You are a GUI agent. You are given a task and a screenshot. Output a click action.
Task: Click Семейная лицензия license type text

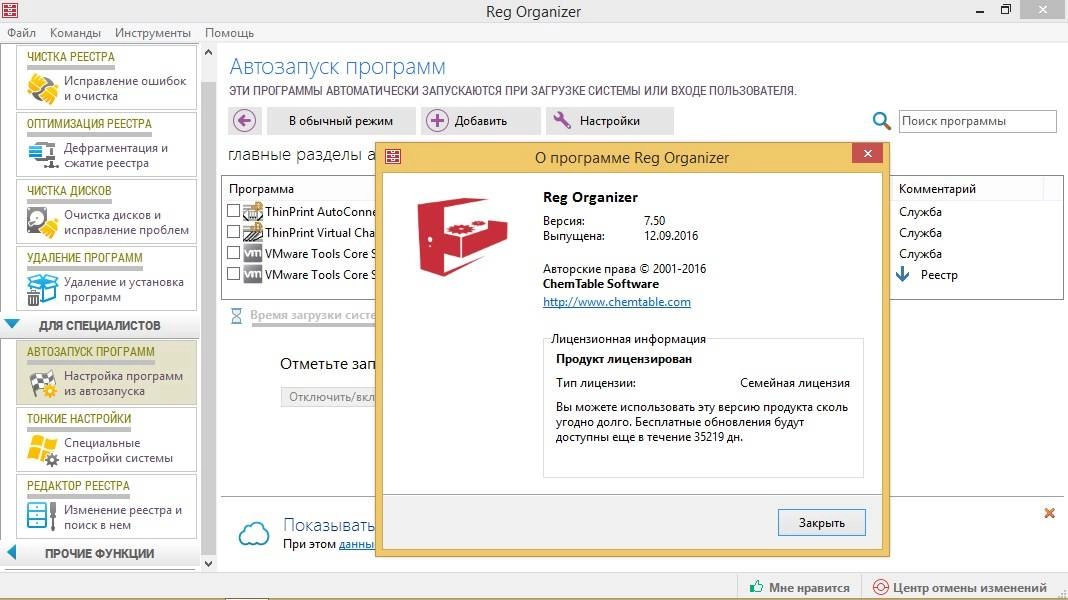point(795,383)
